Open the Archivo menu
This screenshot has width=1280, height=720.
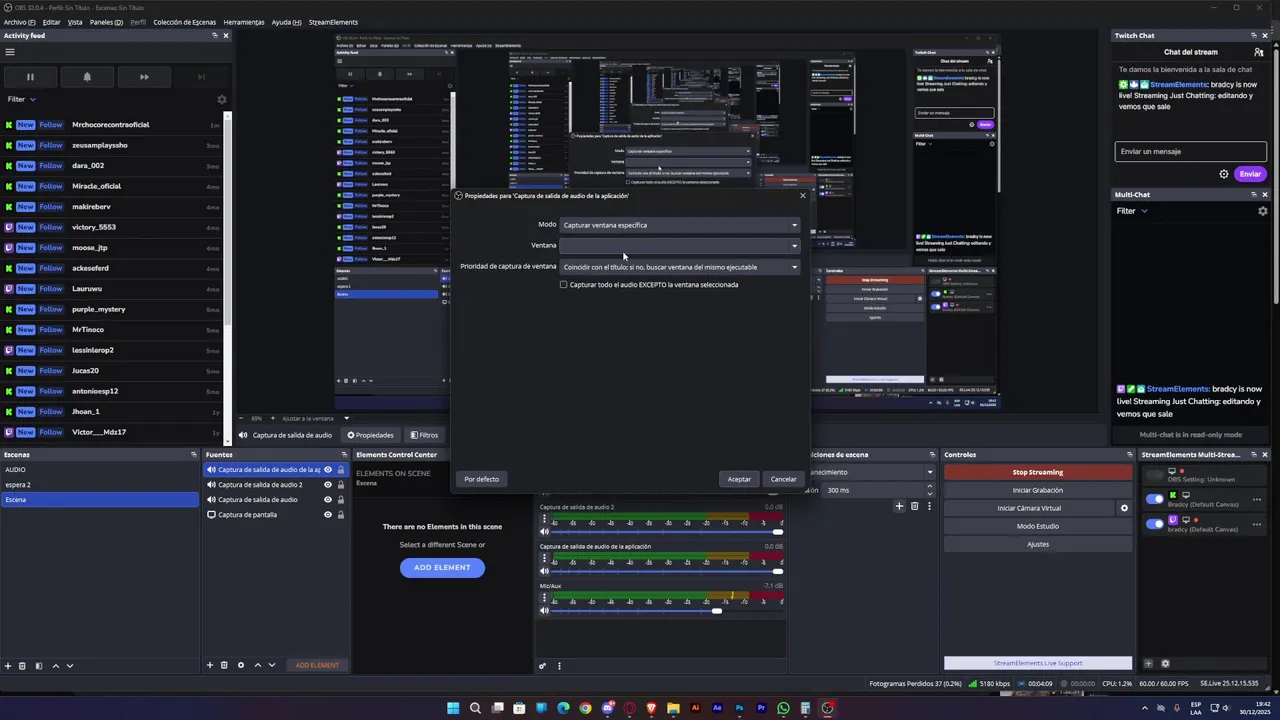(19, 22)
